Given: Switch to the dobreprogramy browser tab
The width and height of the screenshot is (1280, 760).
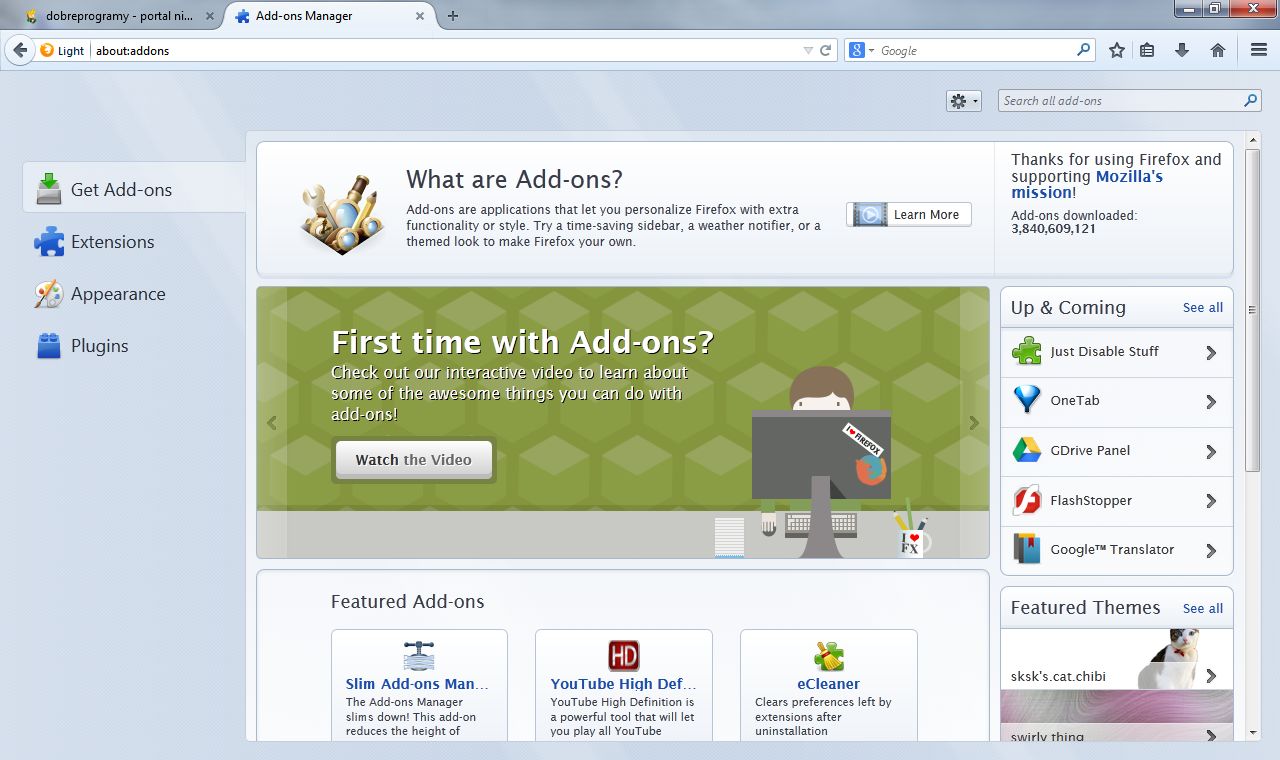Looking at the screenshot, I should pyautogui.click(x=120, y=16).
